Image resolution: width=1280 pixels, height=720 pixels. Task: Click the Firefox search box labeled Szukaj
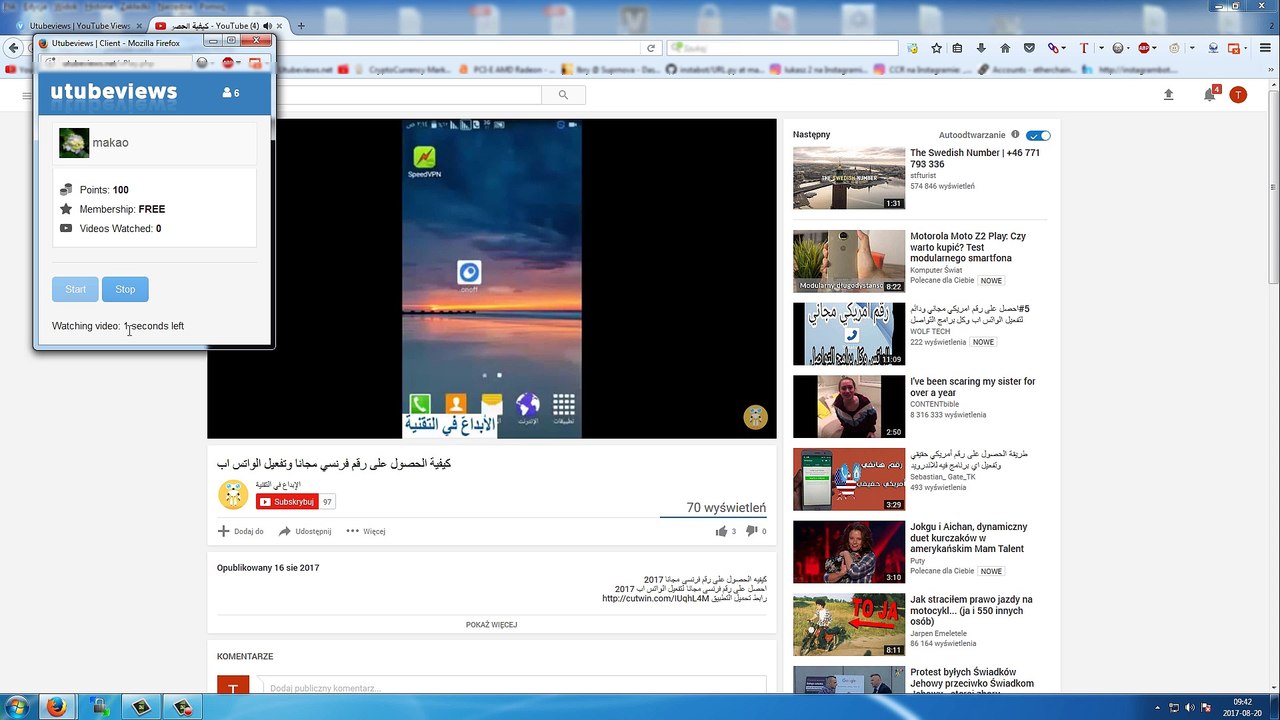(x=783, y=48)
